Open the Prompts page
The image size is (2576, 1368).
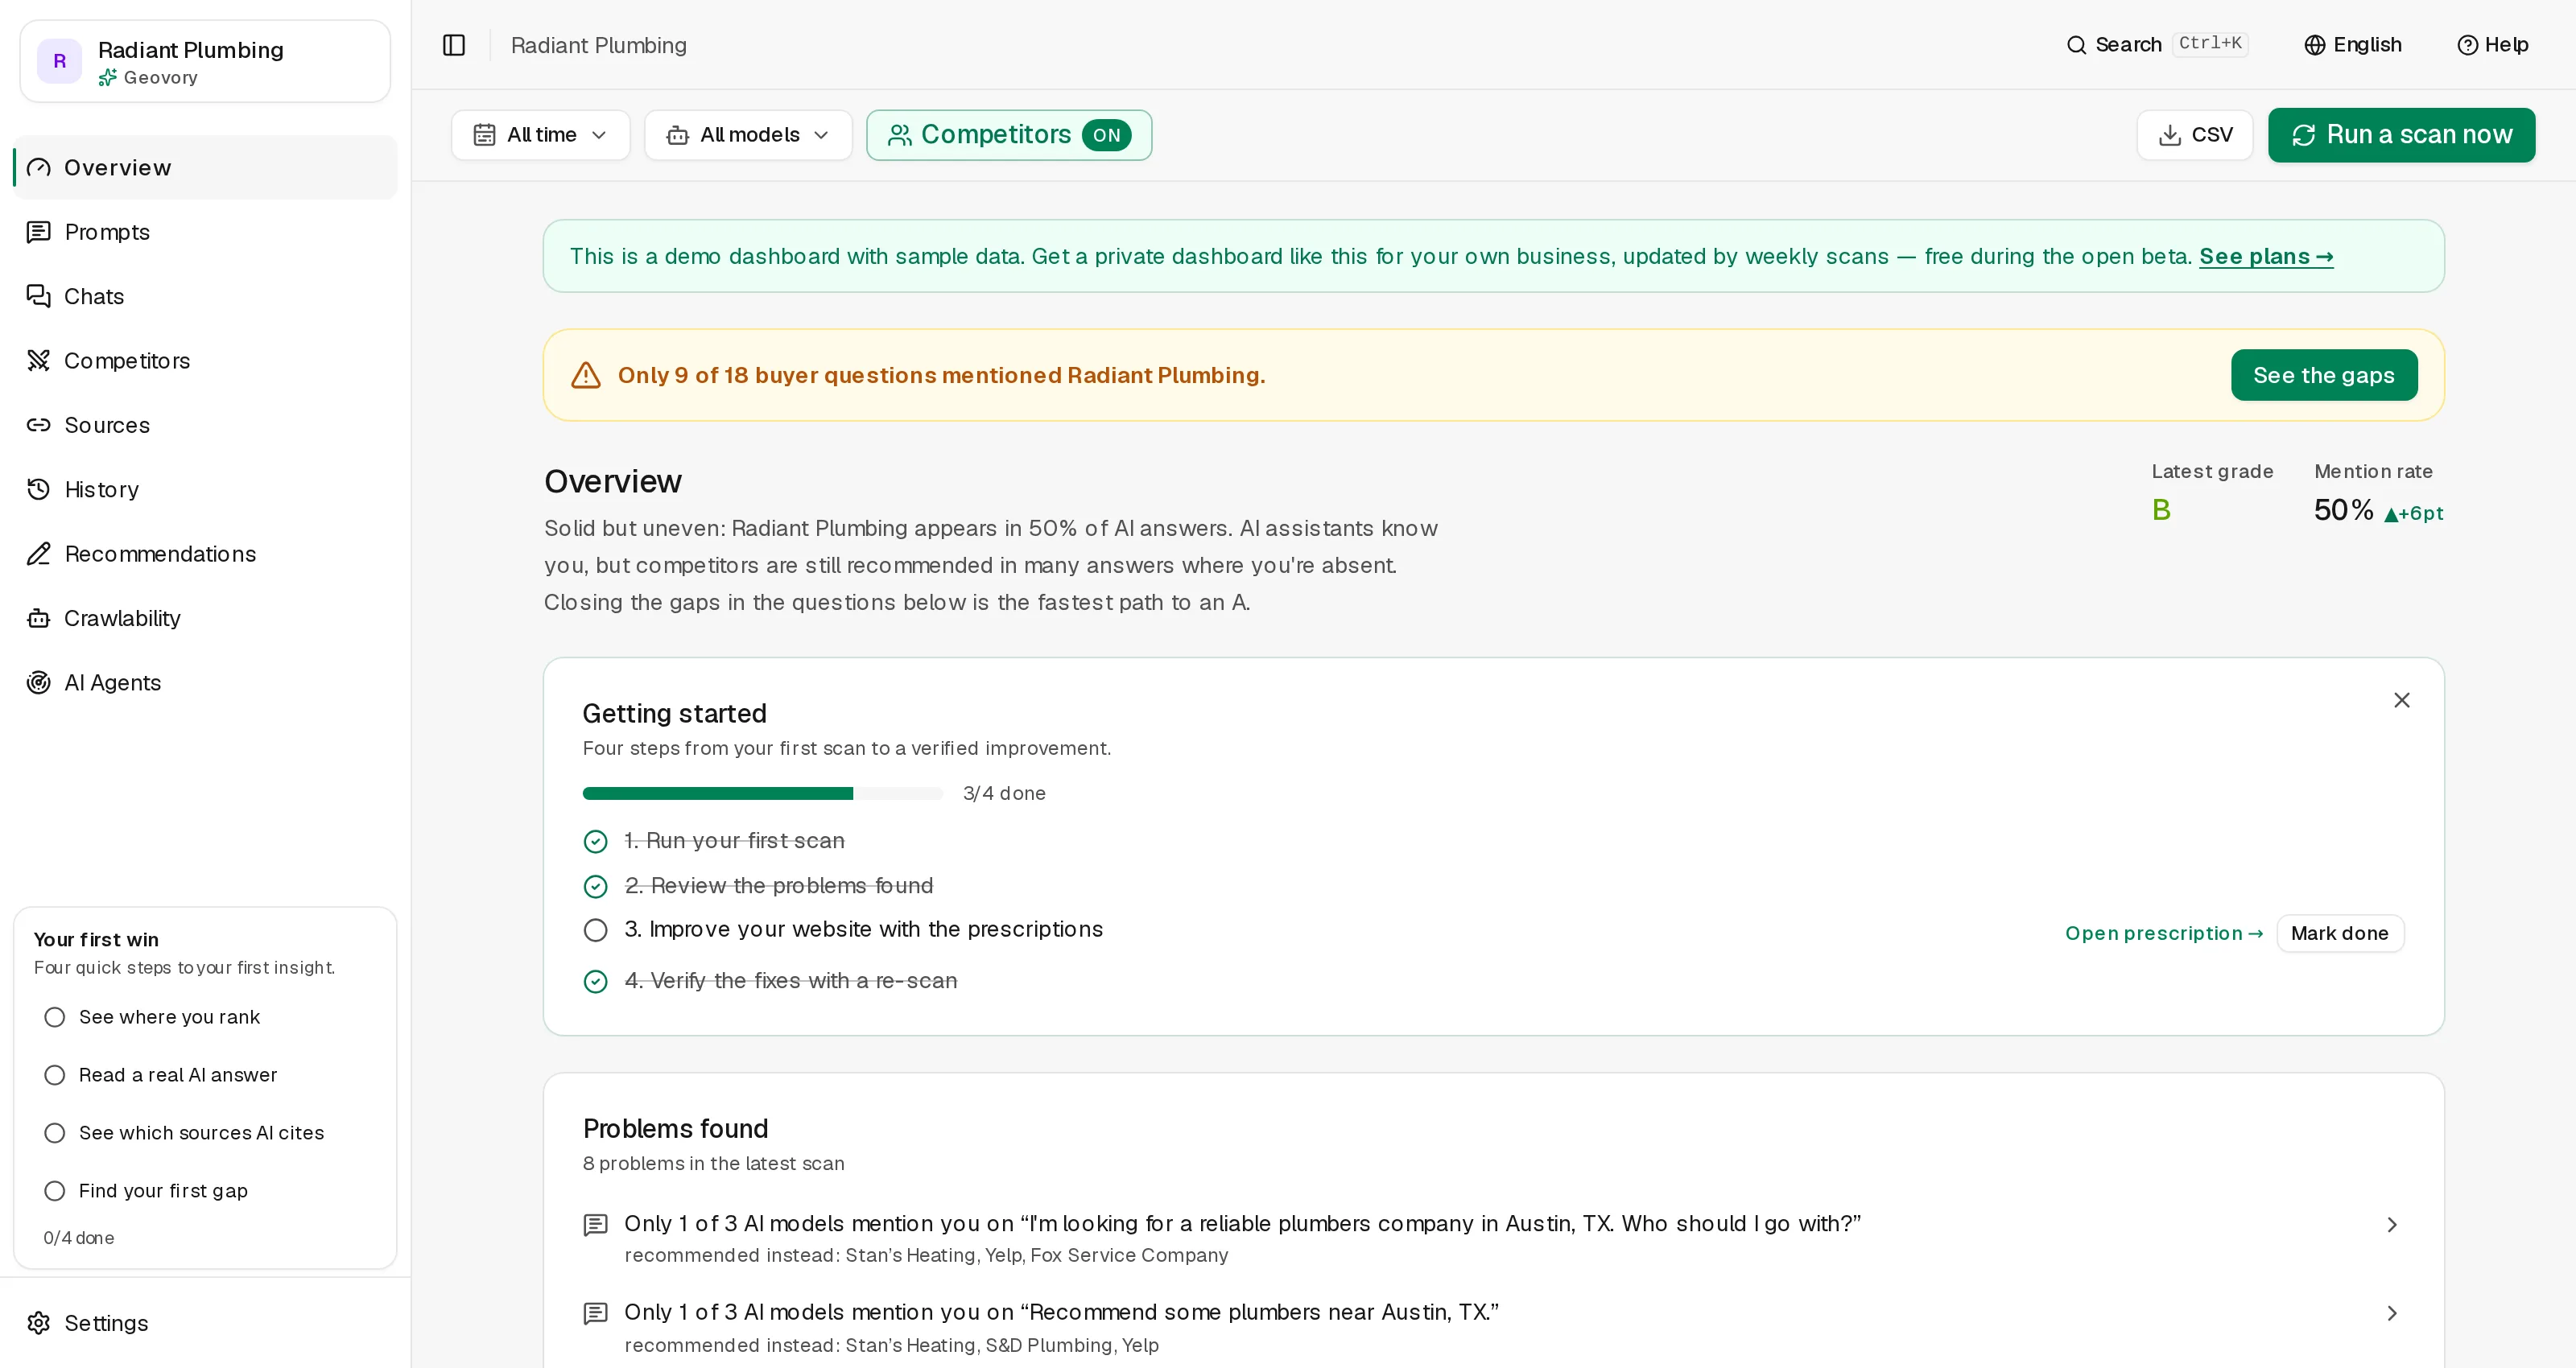pos(205,232)
